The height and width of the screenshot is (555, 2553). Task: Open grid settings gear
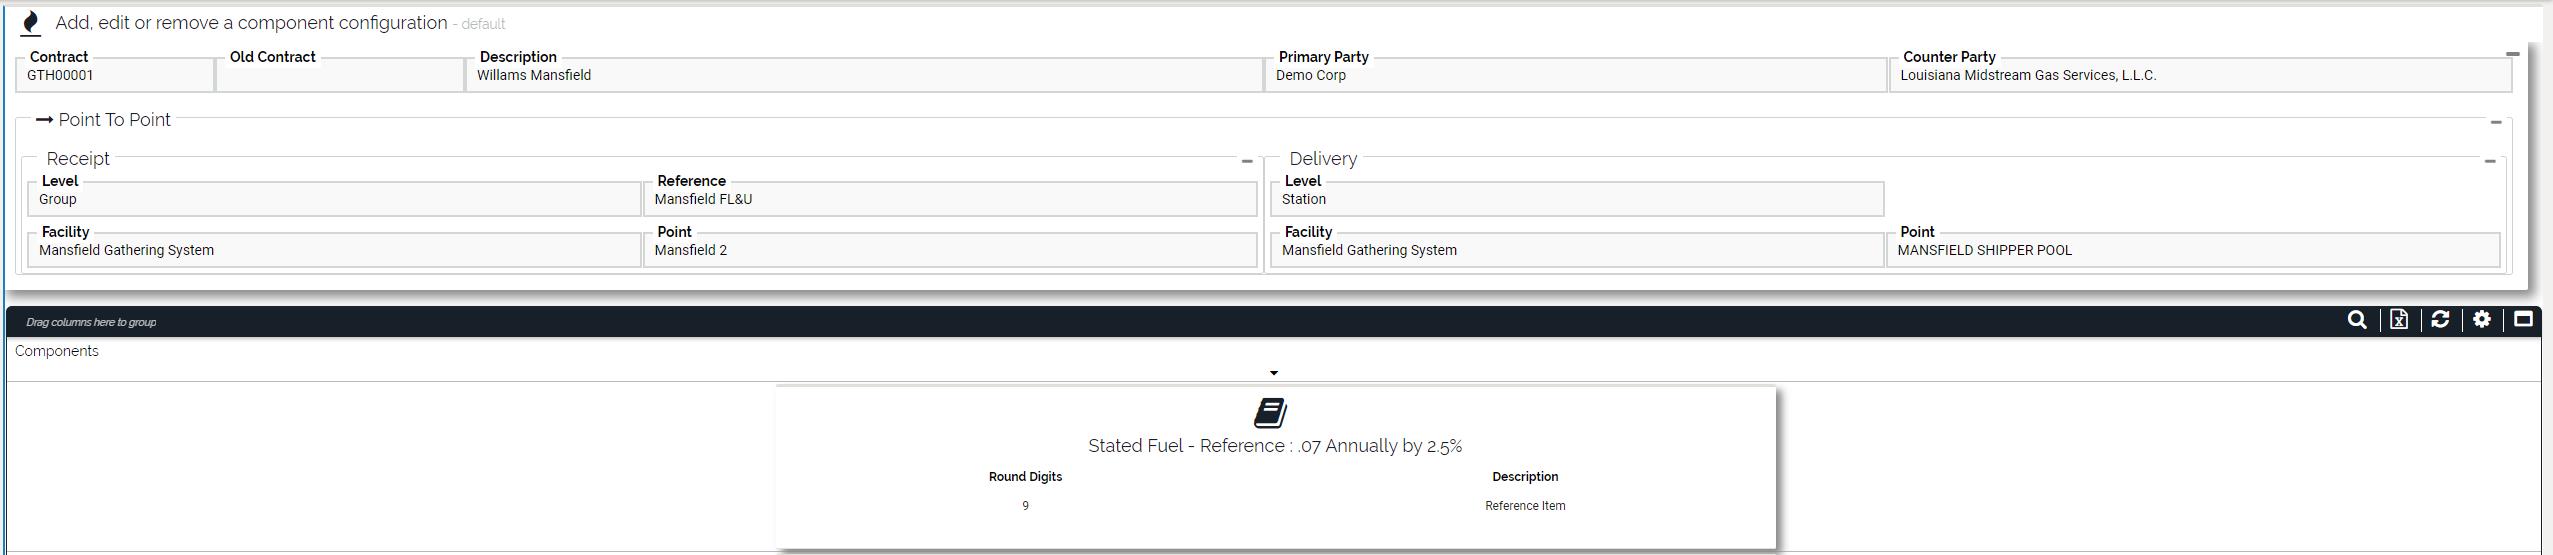coord(2482,320)
